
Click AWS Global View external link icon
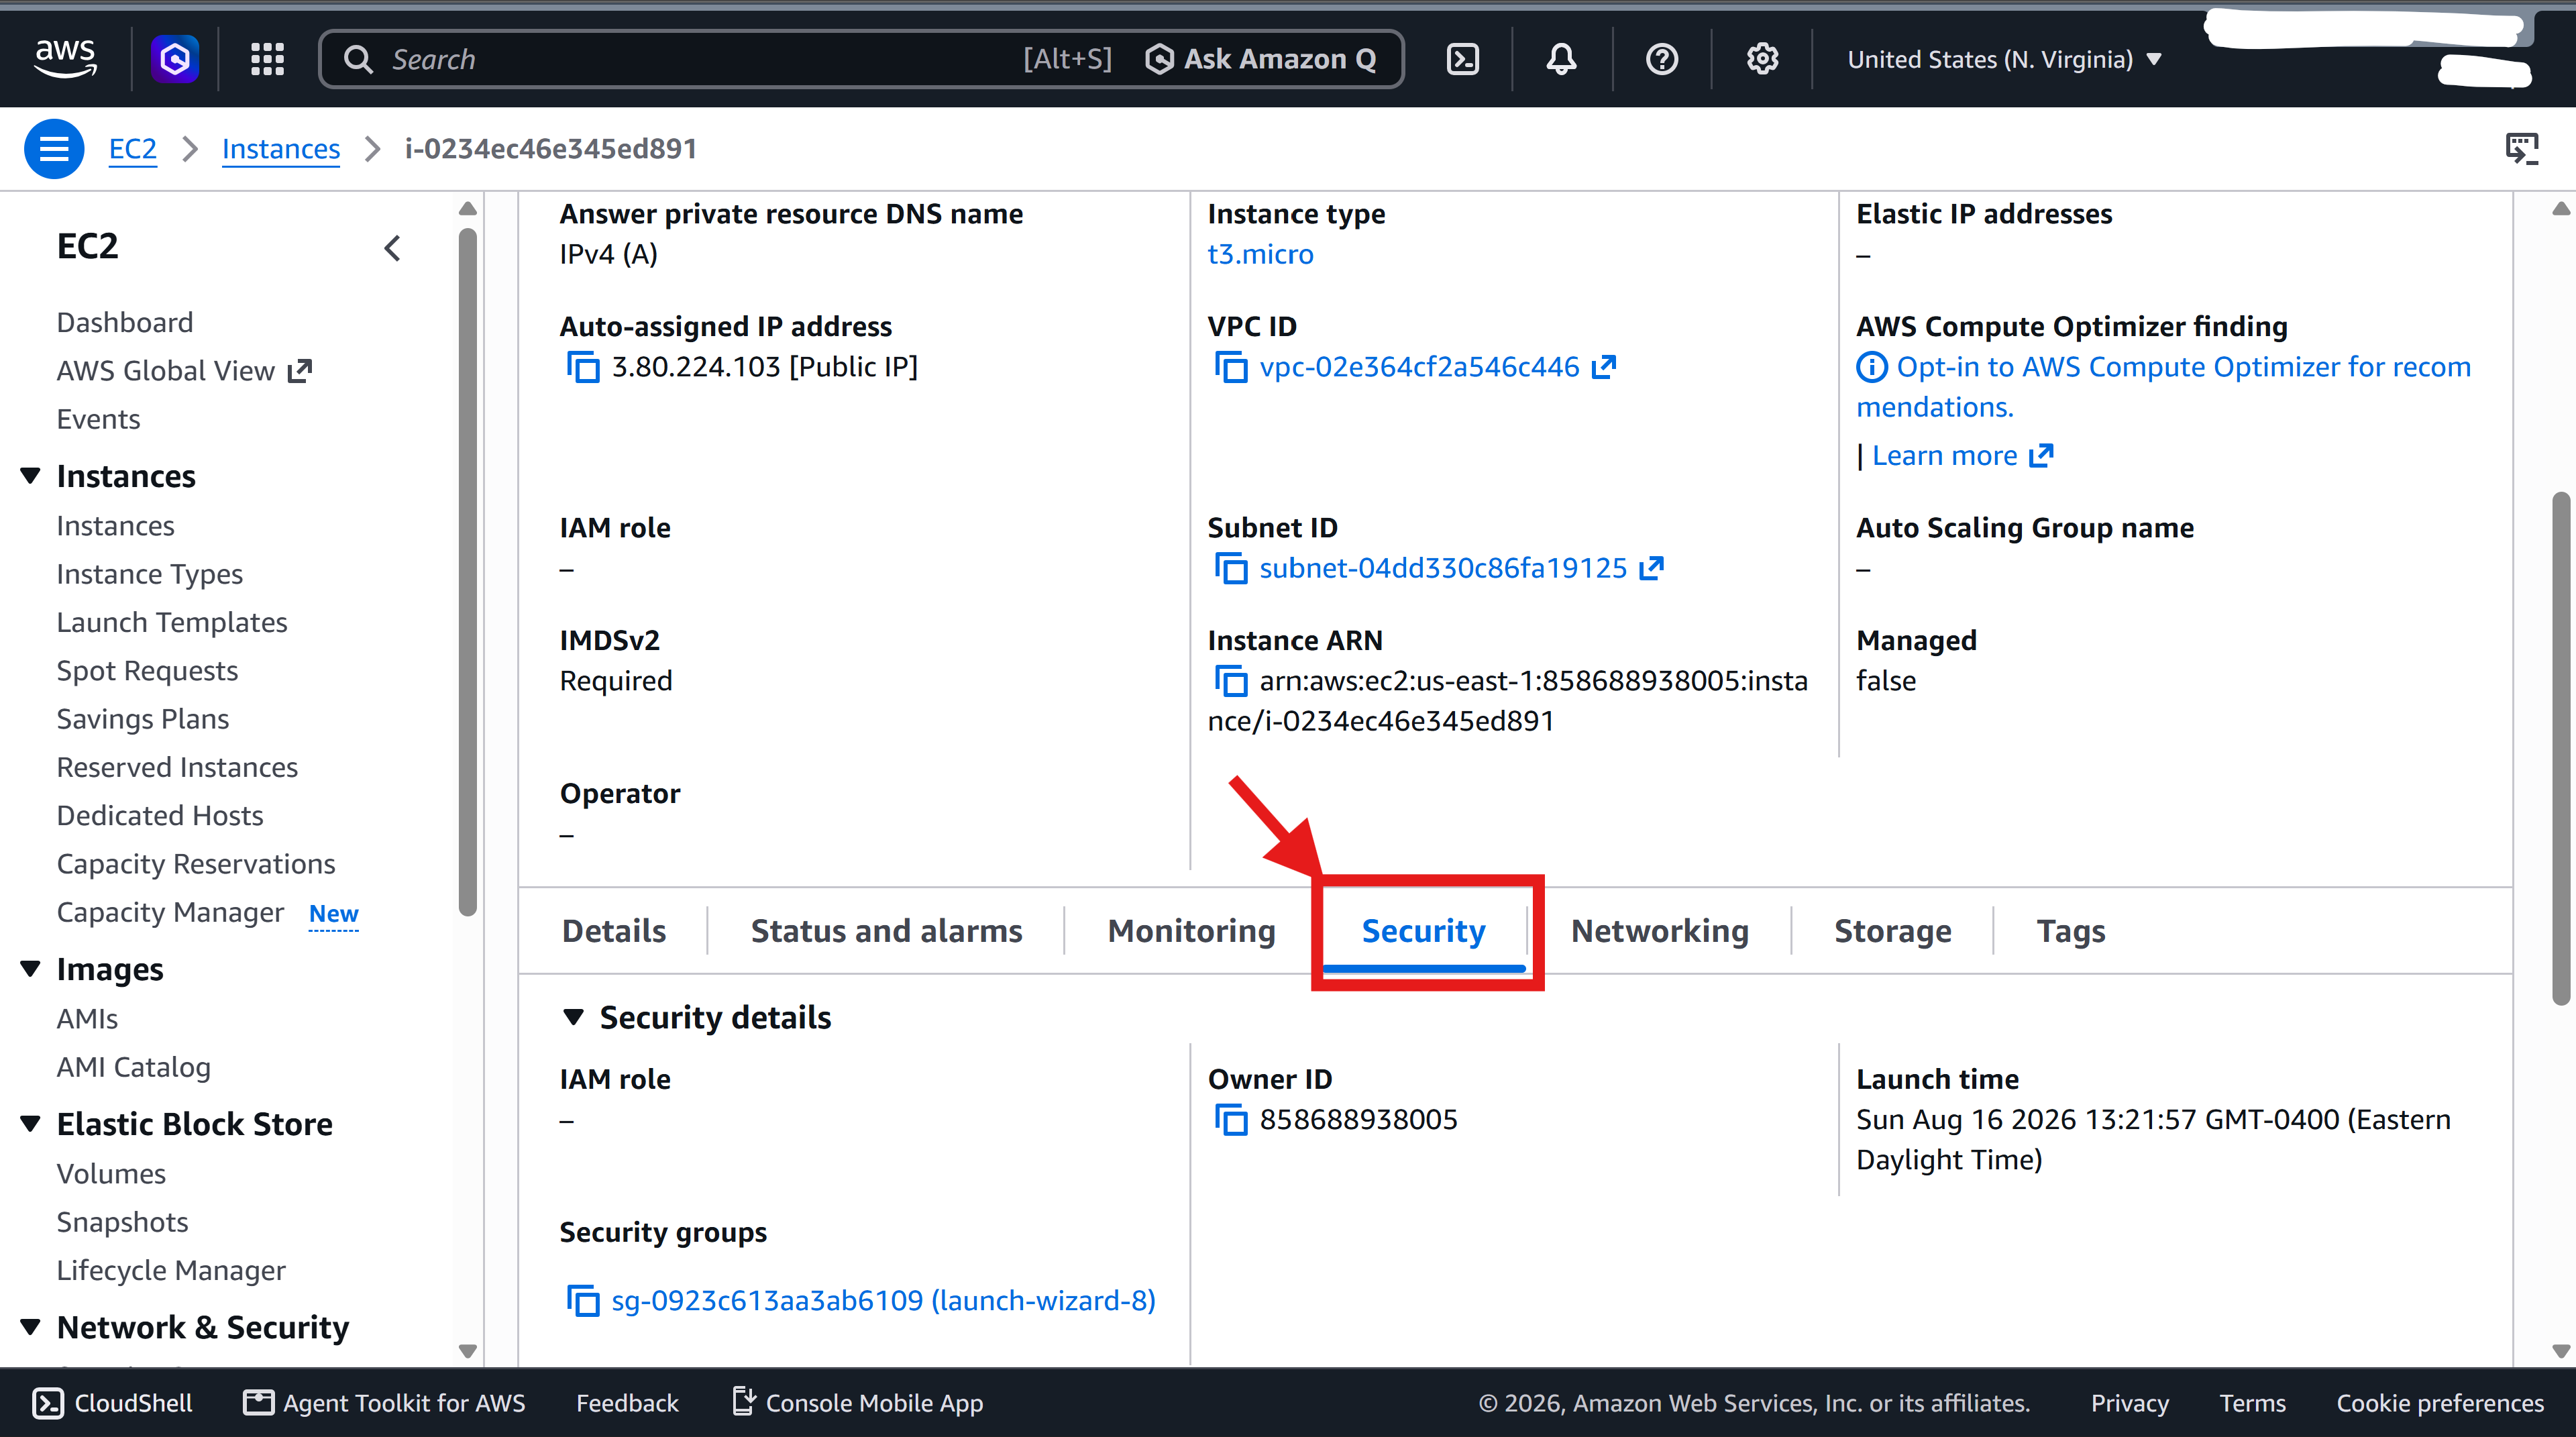tap(300, 371)
